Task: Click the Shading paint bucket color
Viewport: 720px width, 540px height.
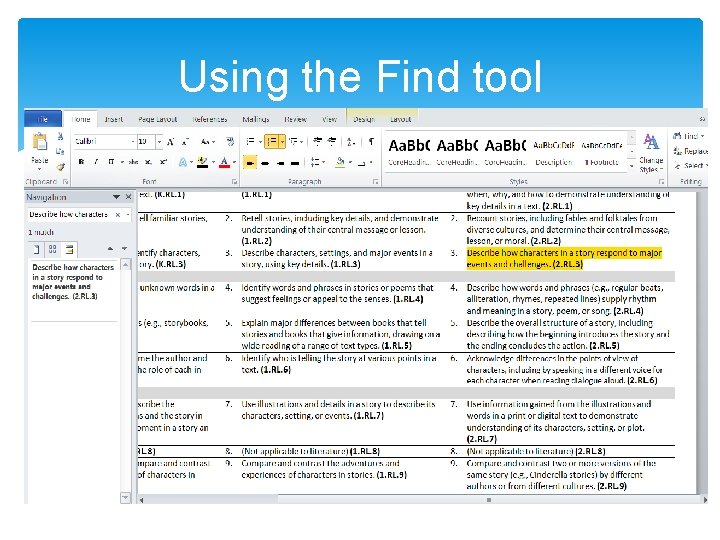Action: 340,162
